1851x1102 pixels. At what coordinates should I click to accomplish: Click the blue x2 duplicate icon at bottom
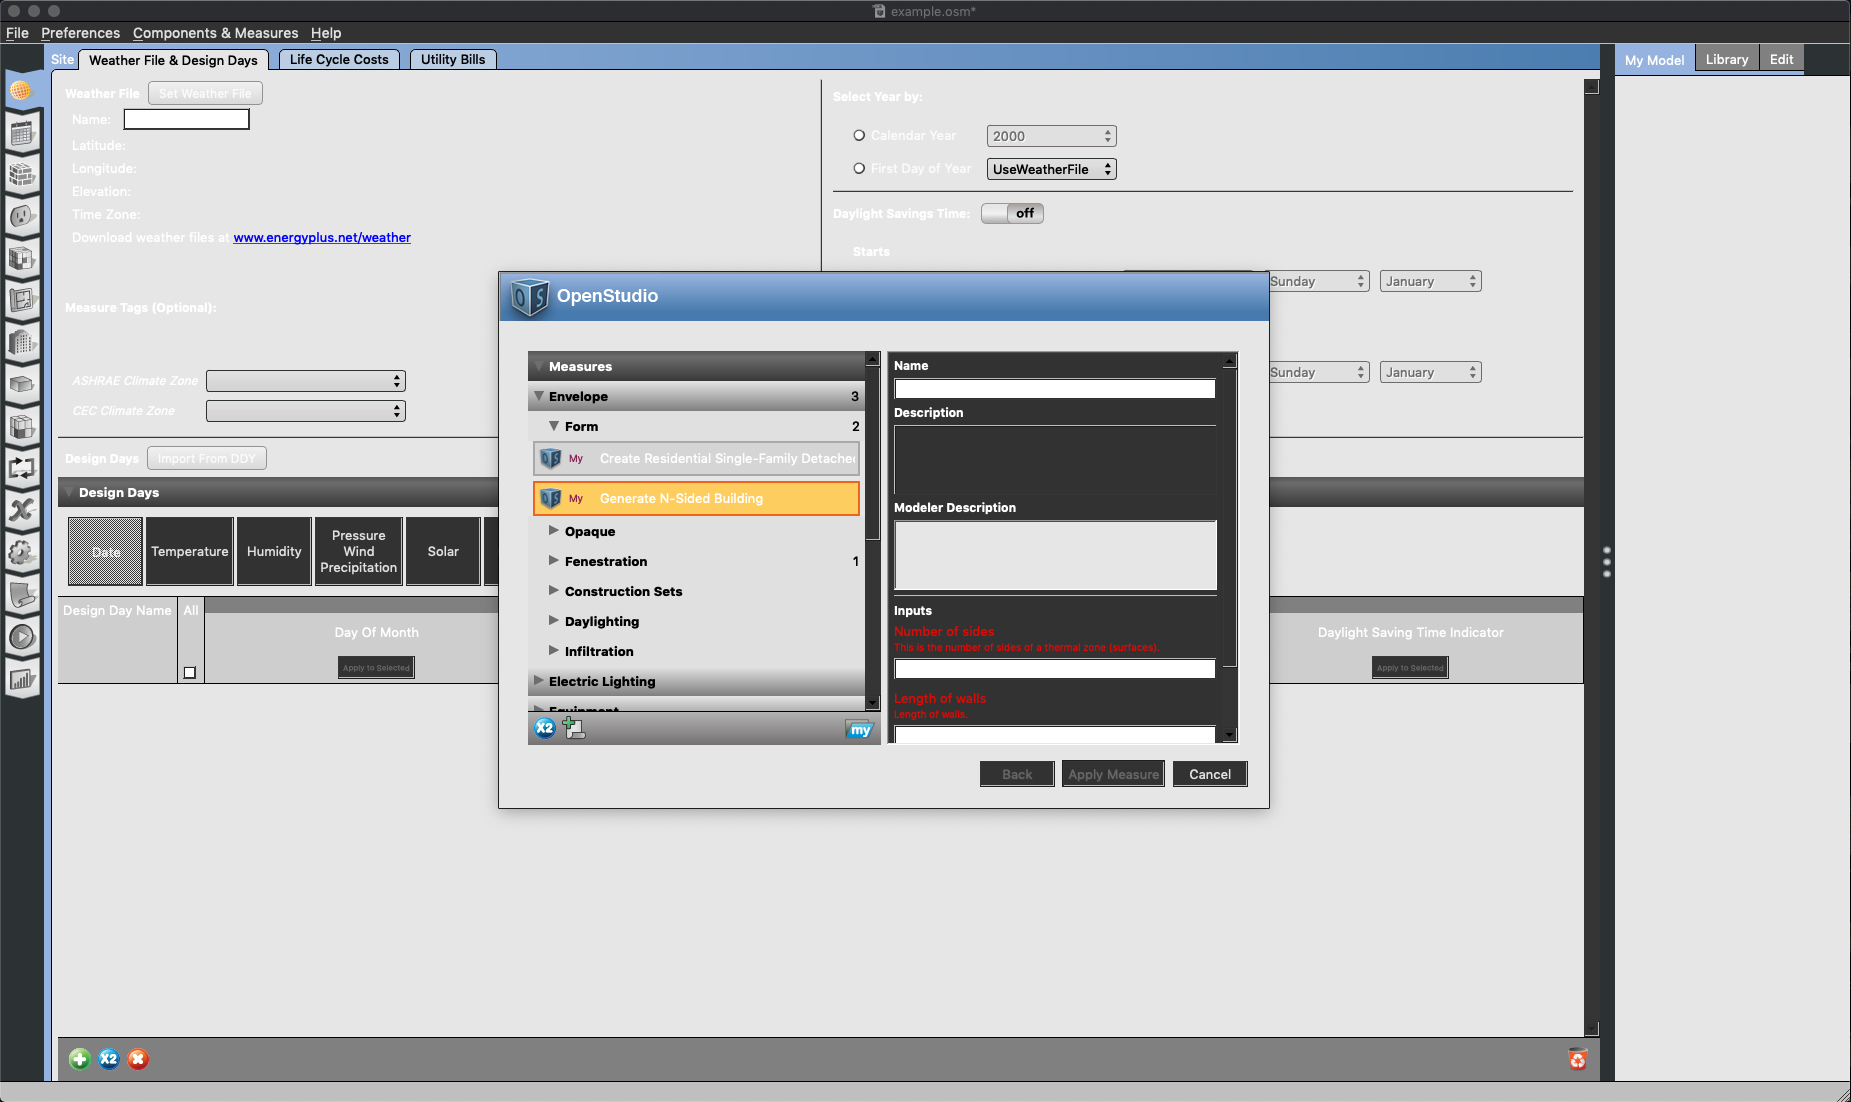click(x=109, y=1059)
